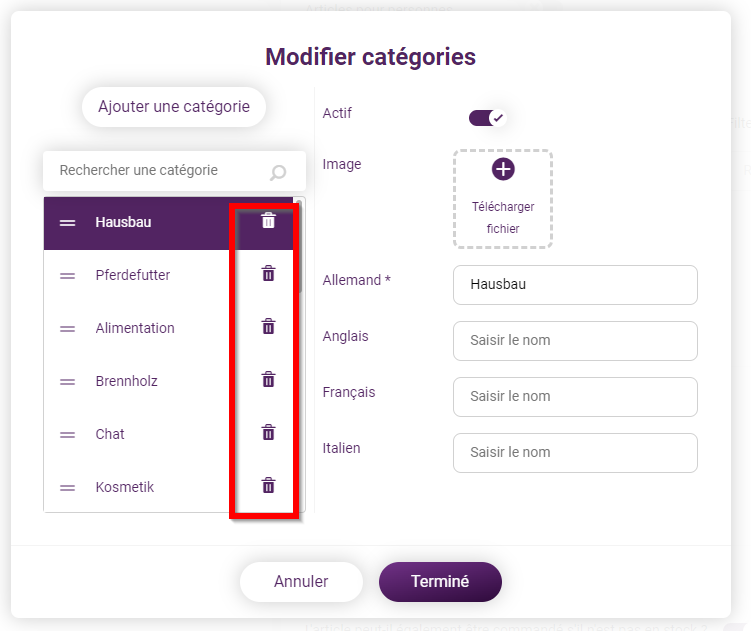Click the search magnifier icon

(x=278, y=172)
